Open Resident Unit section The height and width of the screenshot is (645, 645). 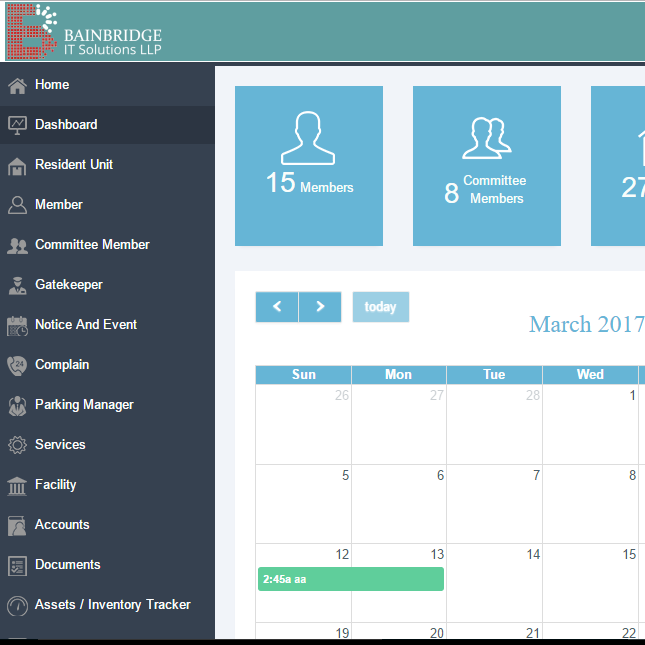click(x=107, y=165)
